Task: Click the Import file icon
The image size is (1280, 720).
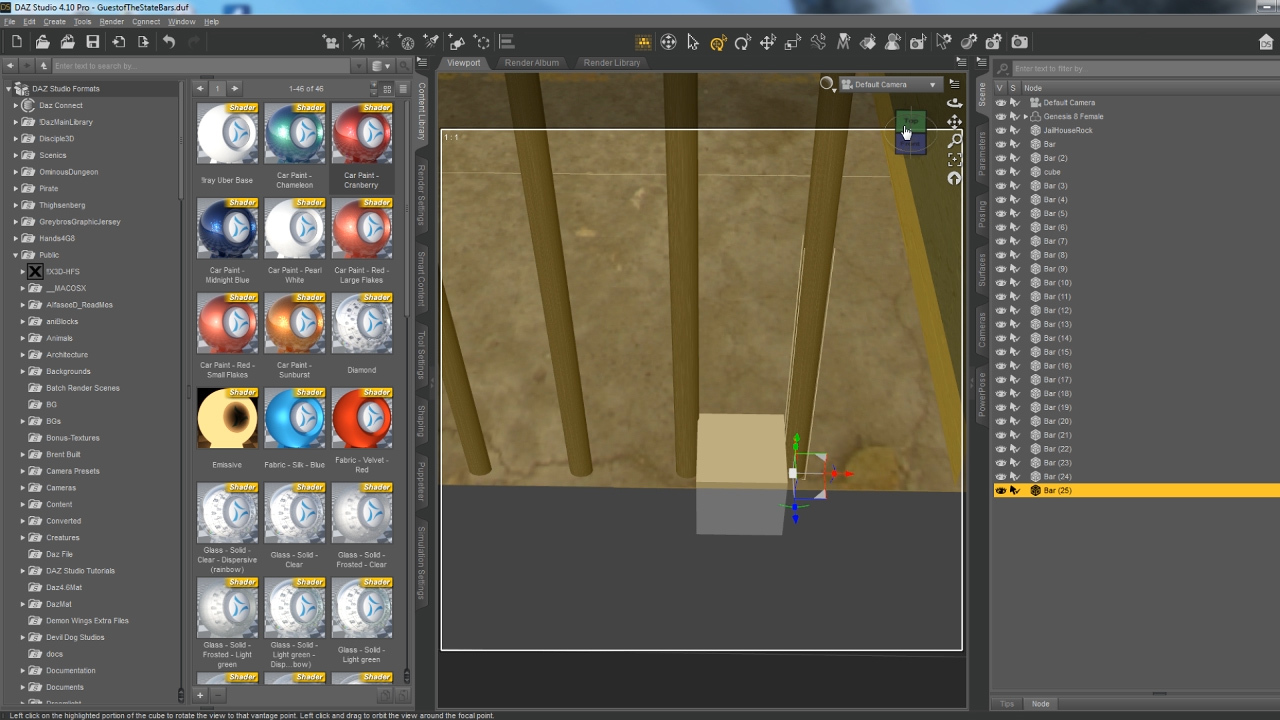Action: pos(118,42)
